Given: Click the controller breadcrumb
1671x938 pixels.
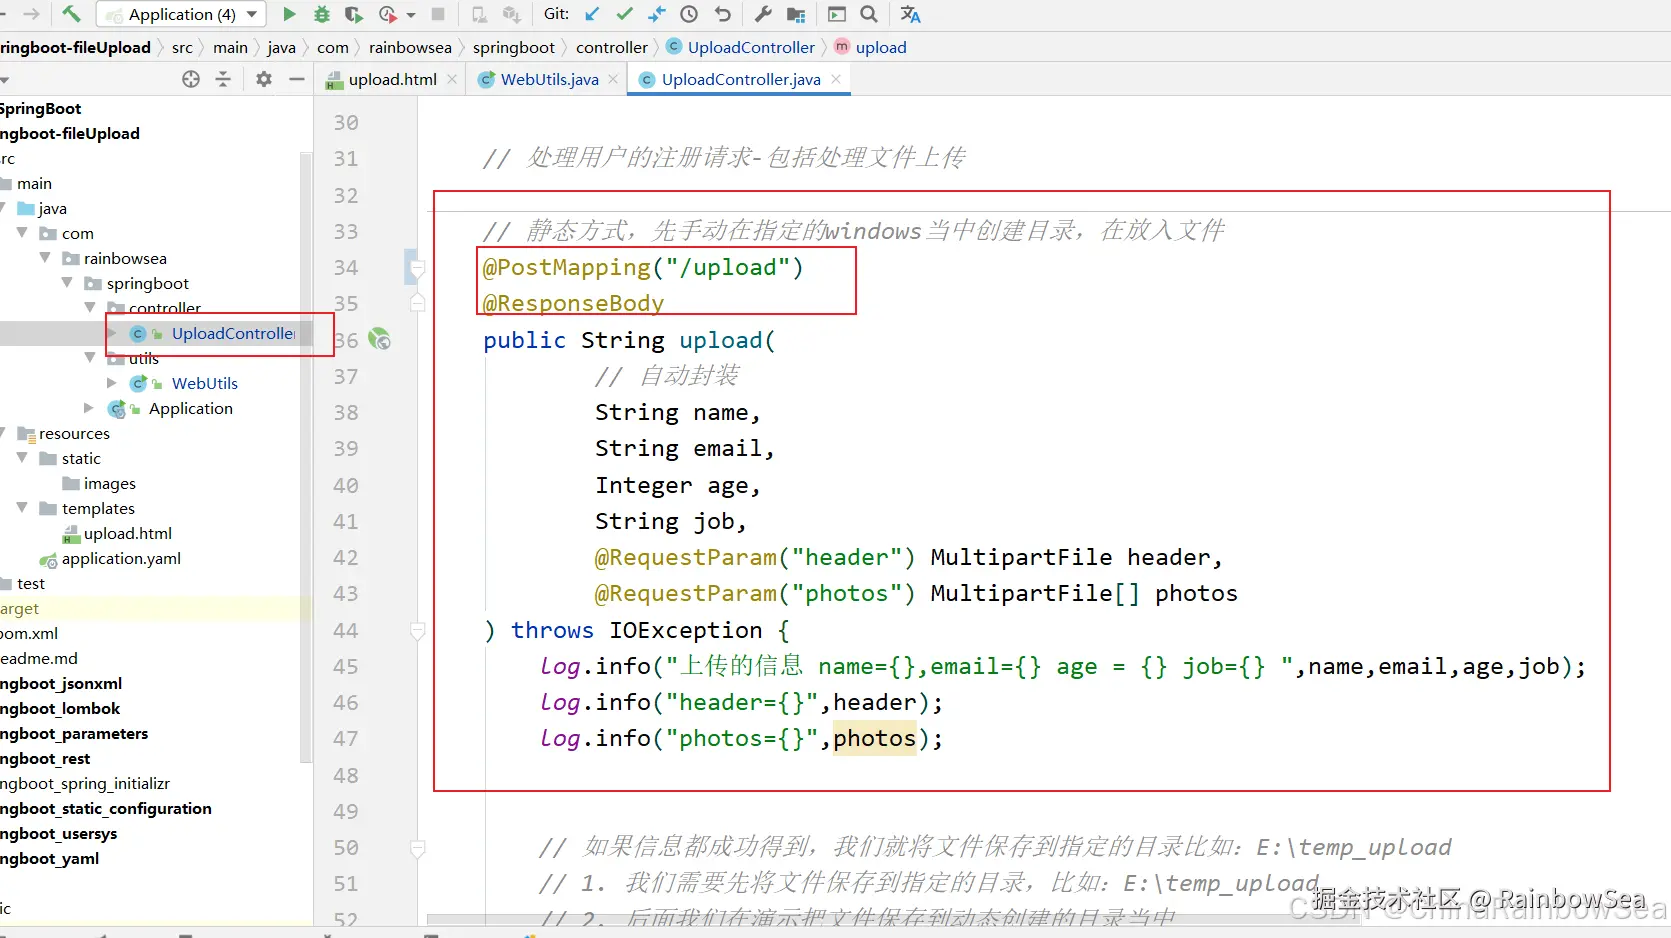Looking at the screenshot, I should click(612, 47).
